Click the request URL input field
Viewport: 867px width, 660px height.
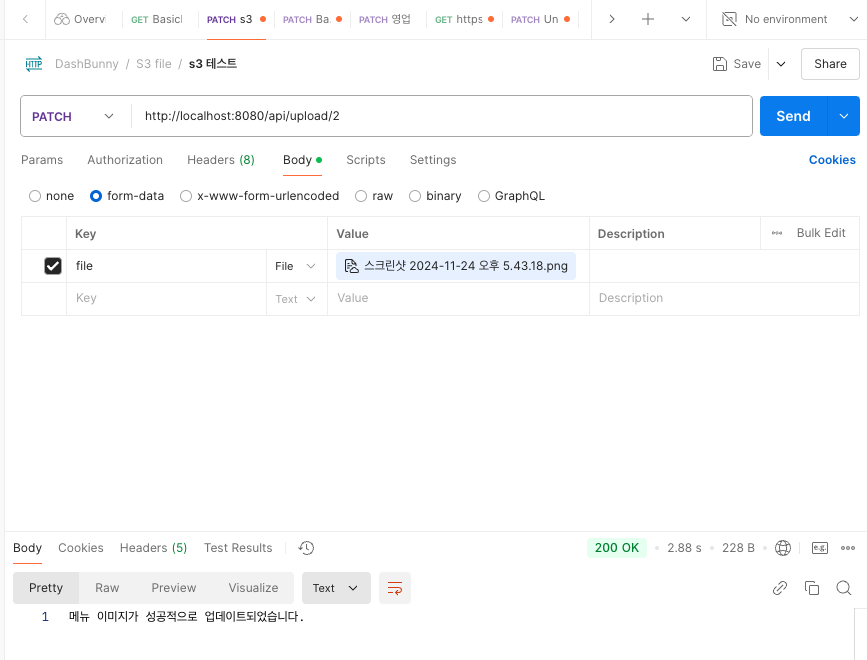[x=440, y=116]
